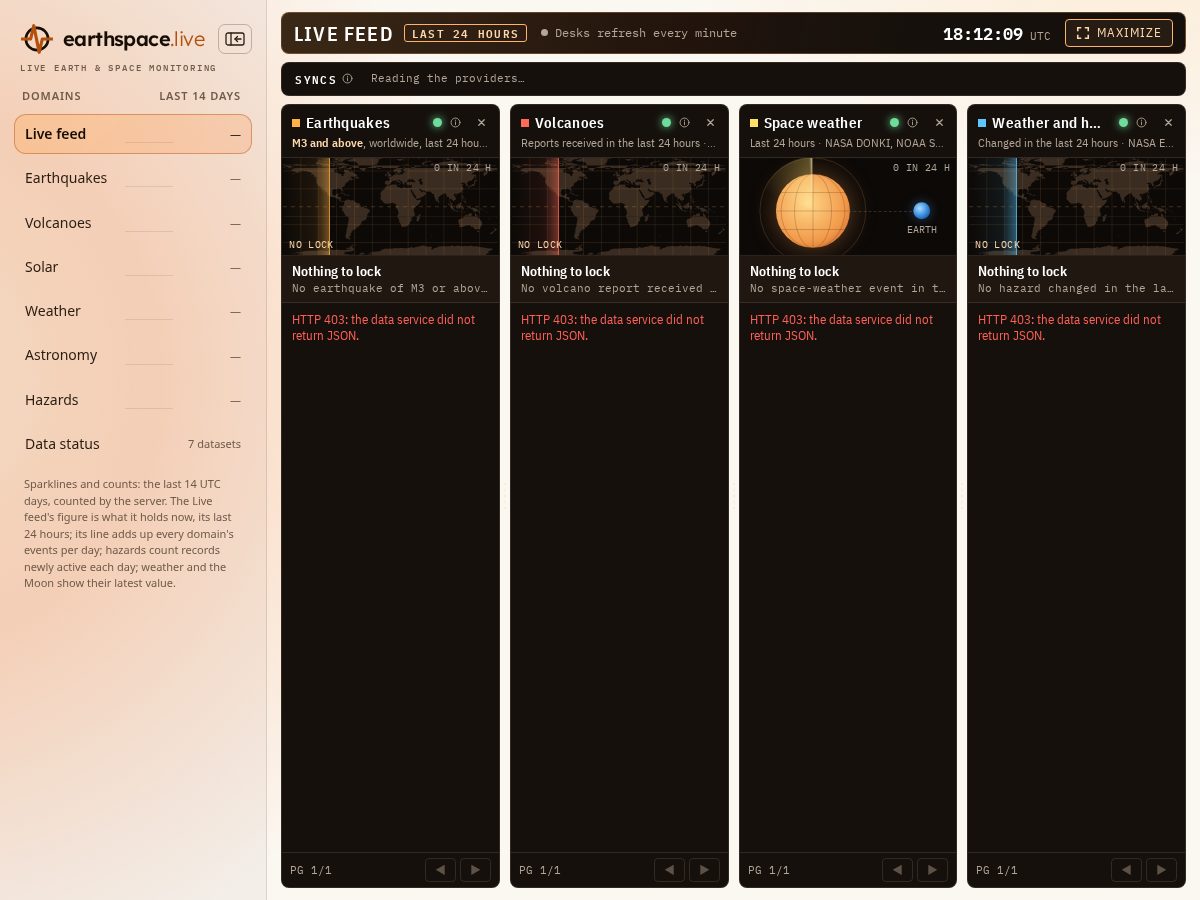Click the green status dot on Weather desk
The height and width of the screenshot is (900, 1200).
pyautogui.click(x=1123, y=123)
